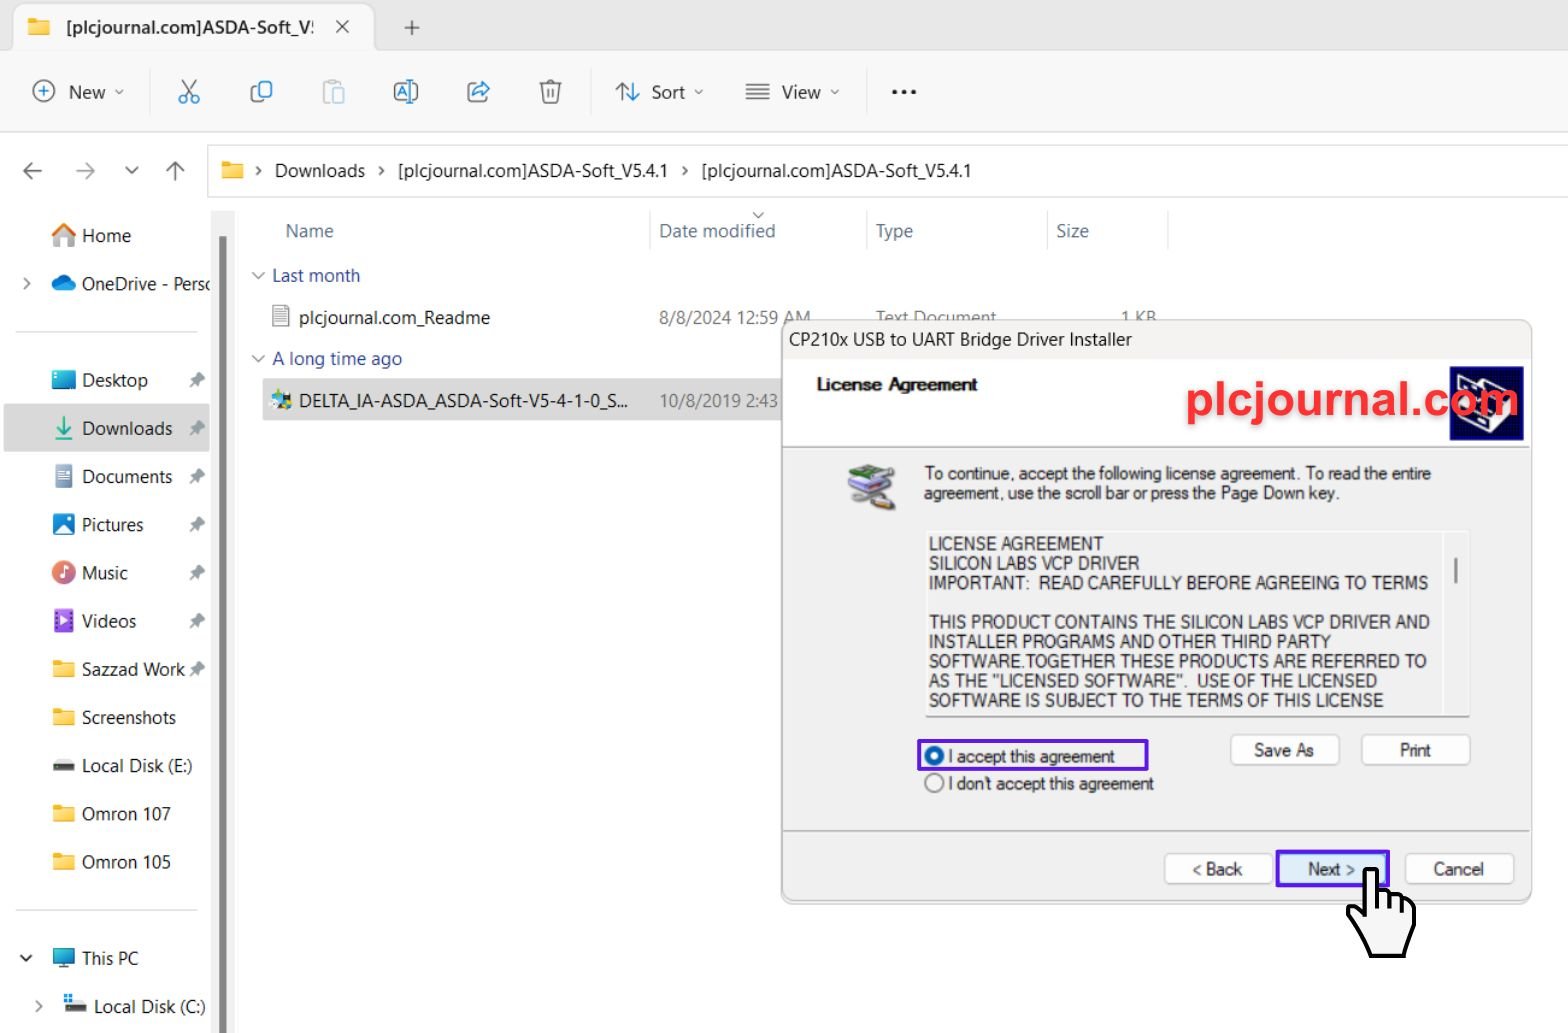The width and height of the screenshot is (1568, 1033).
Task: Open the New dropdown menu
Action: 78,92
